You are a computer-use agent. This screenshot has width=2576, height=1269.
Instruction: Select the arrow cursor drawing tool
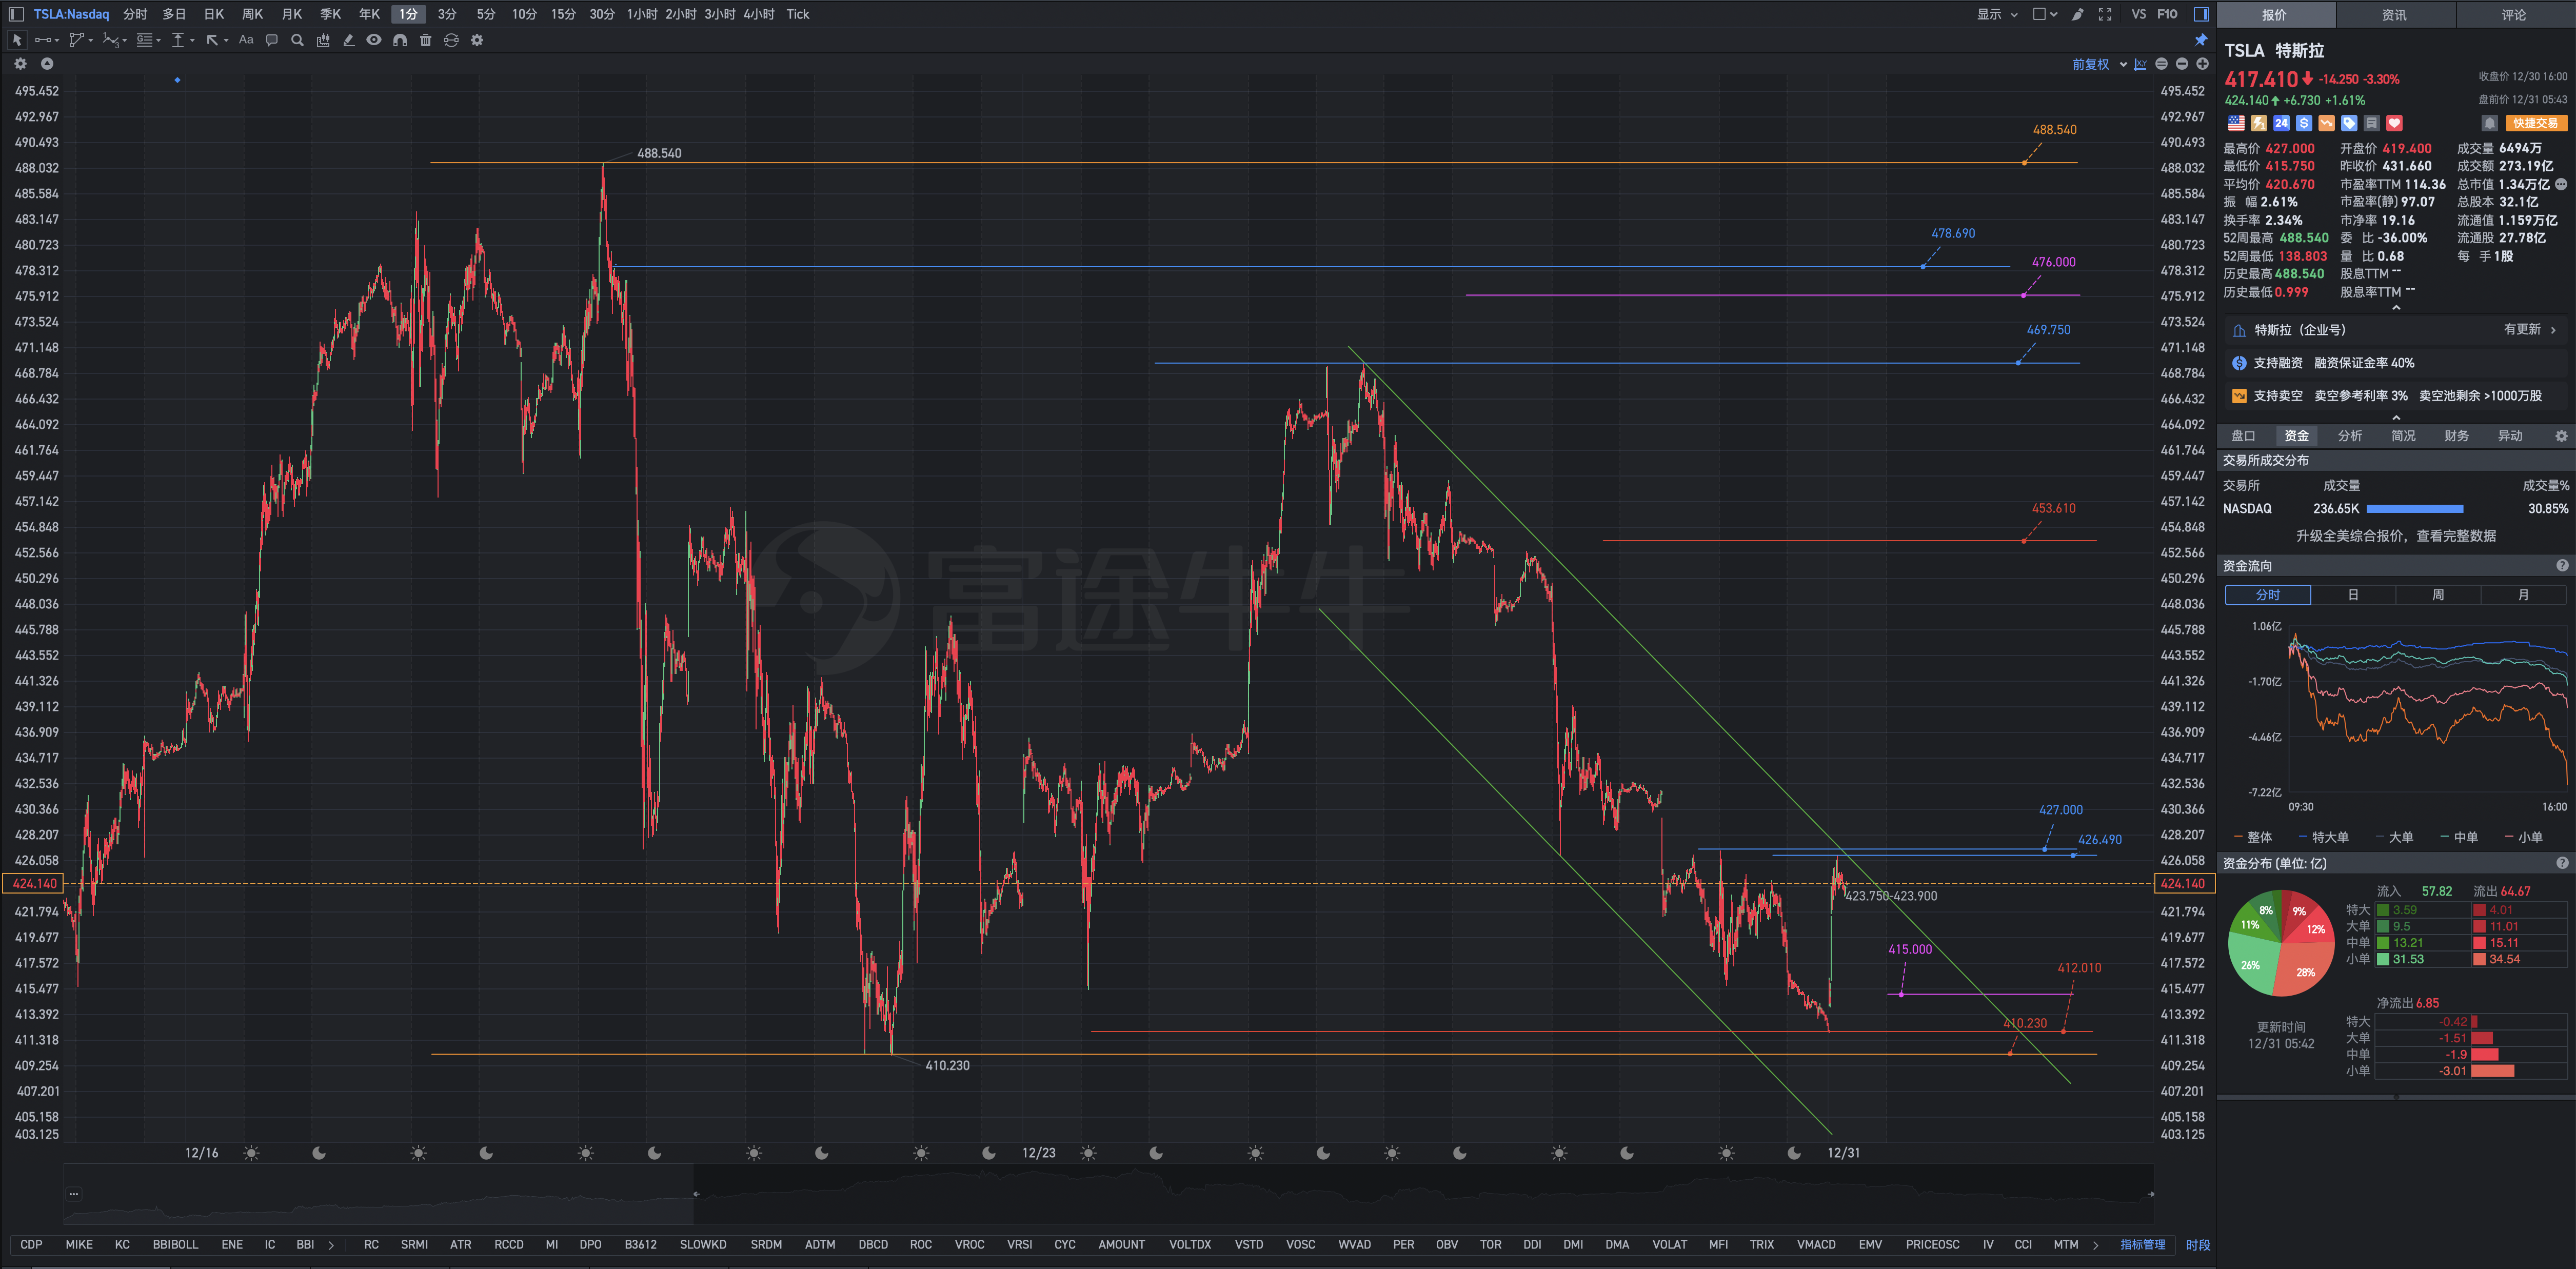[17, 40]
